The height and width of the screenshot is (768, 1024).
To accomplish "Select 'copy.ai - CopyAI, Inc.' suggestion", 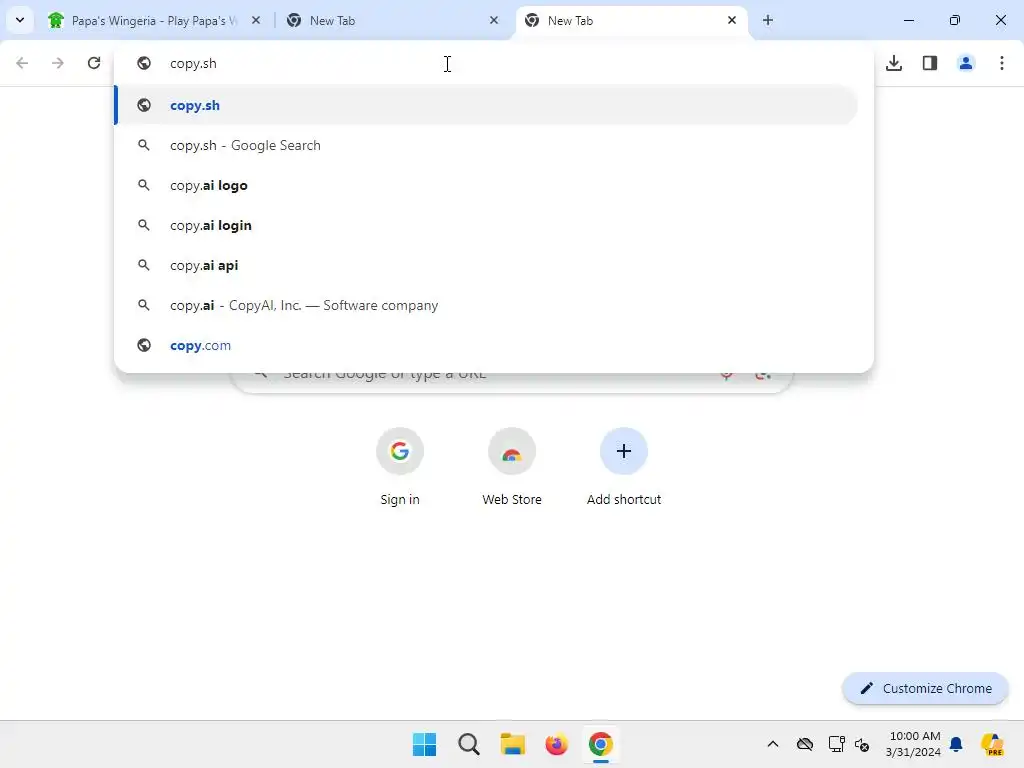I will [x=486, y=305].
